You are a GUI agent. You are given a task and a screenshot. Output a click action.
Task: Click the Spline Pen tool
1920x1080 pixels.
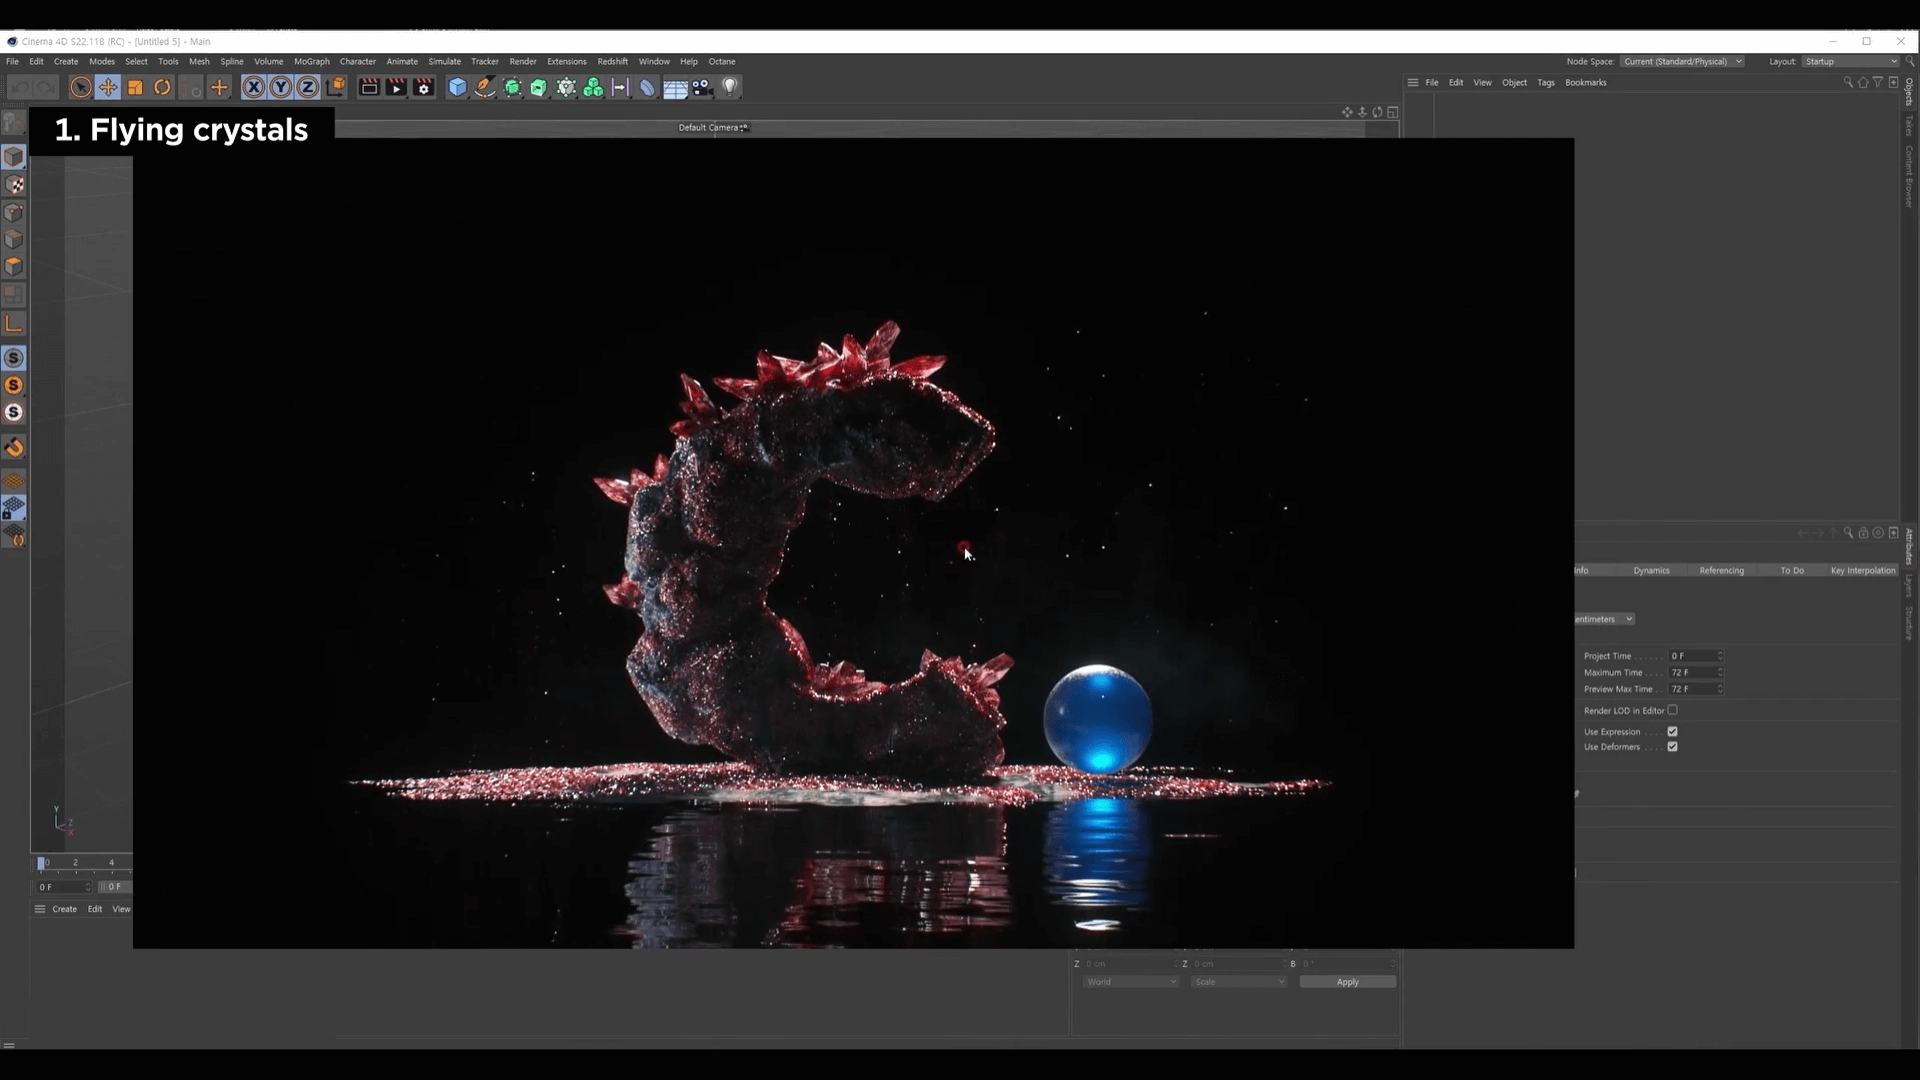(485, 88)
